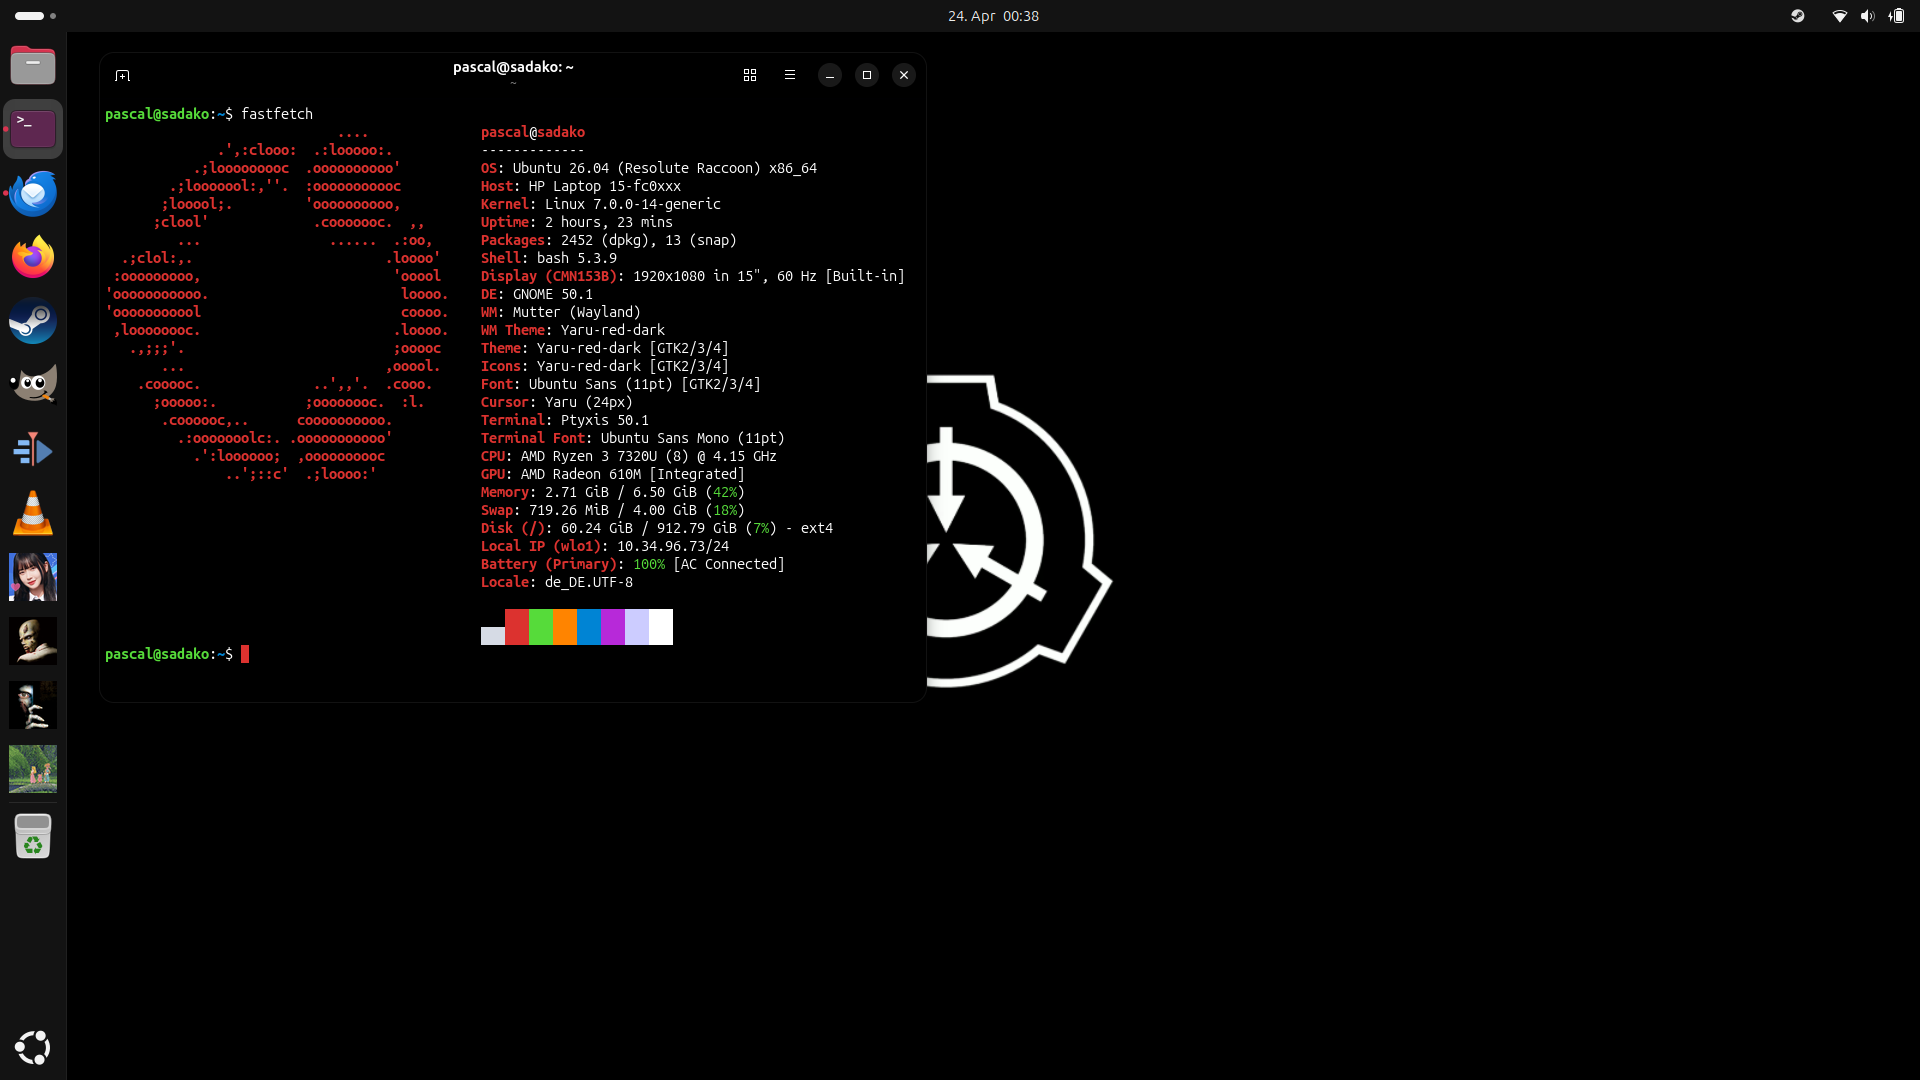
Task: Select the blue color block in fastfetch output
Action: (589, 627)
